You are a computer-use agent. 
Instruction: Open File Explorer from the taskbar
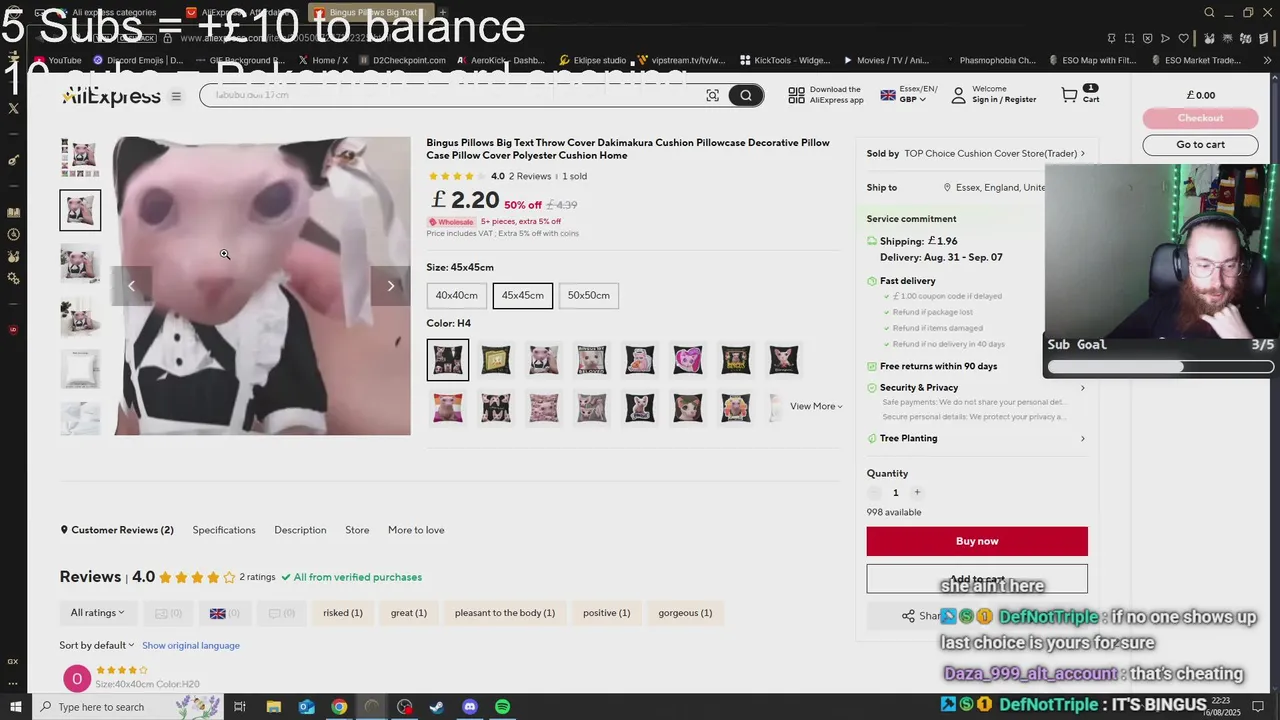tap(273, 707)
